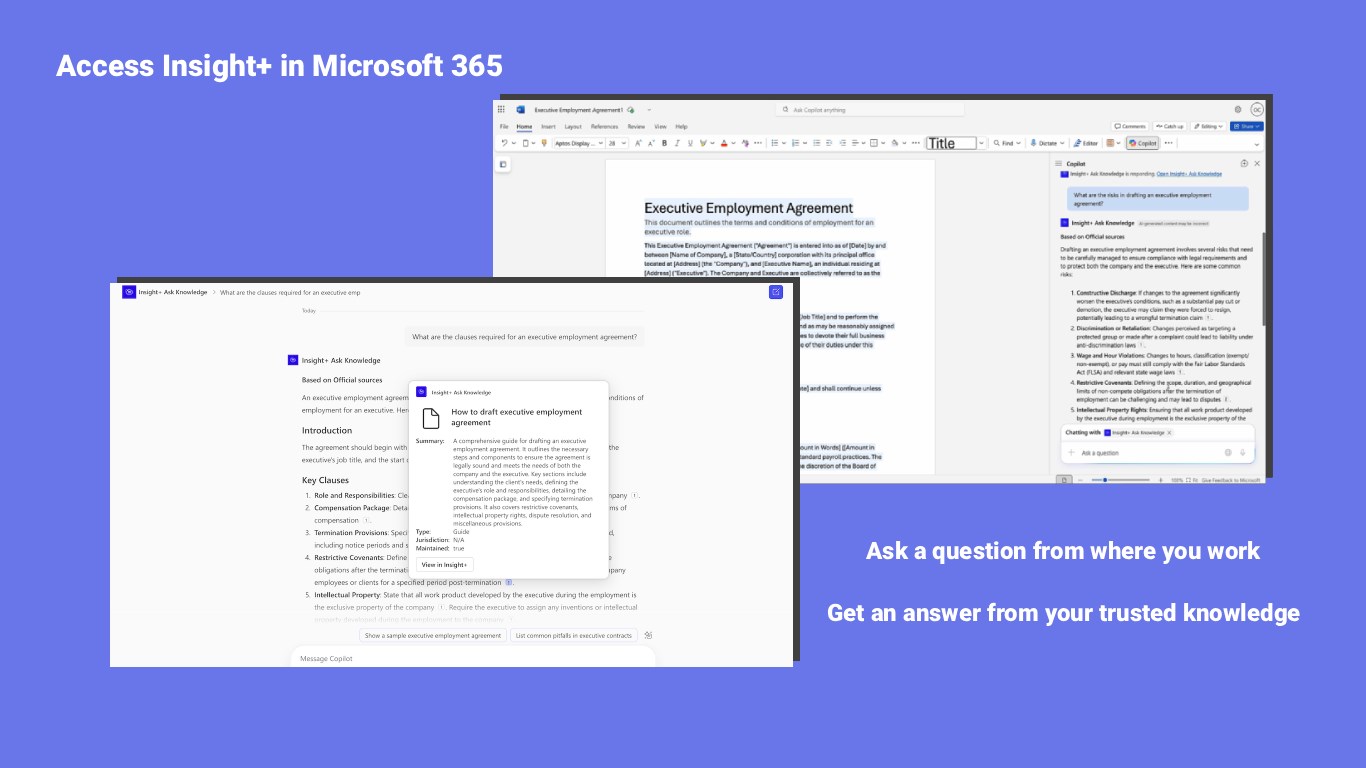
Task: Click the Copilot button in Word ribbon
Action: pos(1142,143)
